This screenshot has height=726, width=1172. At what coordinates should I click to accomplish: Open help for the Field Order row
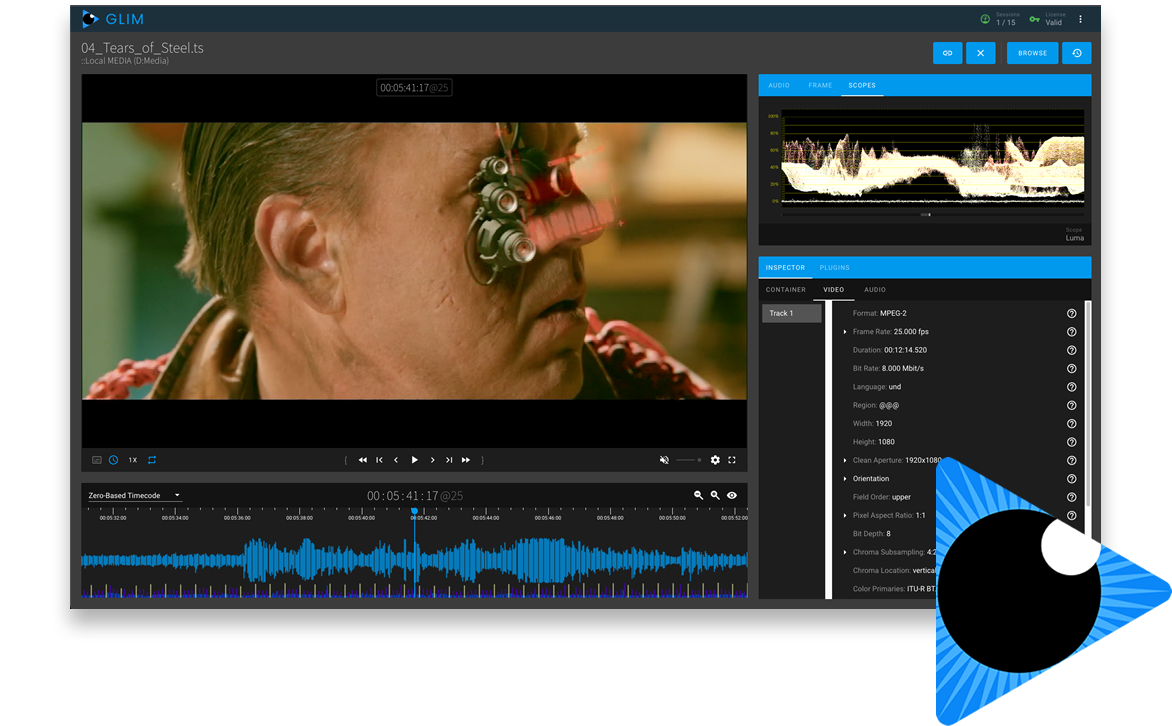[x=1071, y=497]
